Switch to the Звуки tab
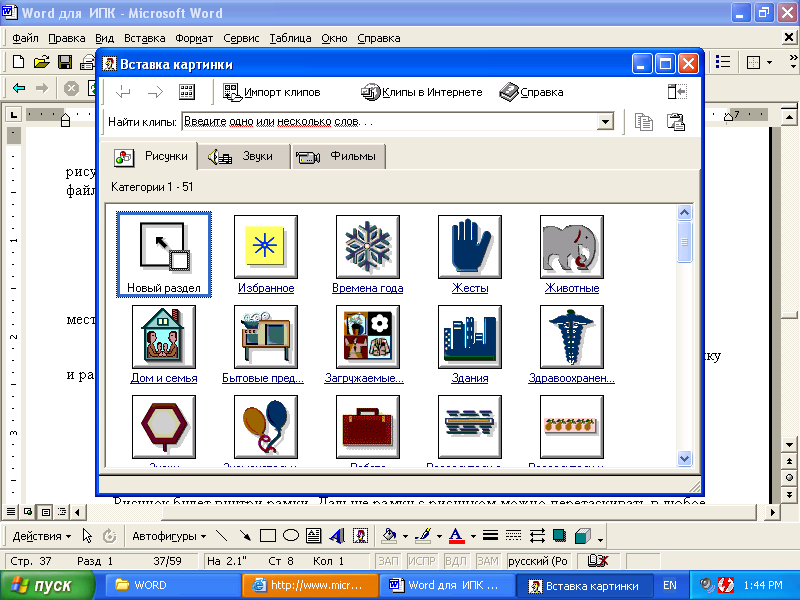Image resolution: width=800 pixels, height=600 pixels. coord(243,157)
